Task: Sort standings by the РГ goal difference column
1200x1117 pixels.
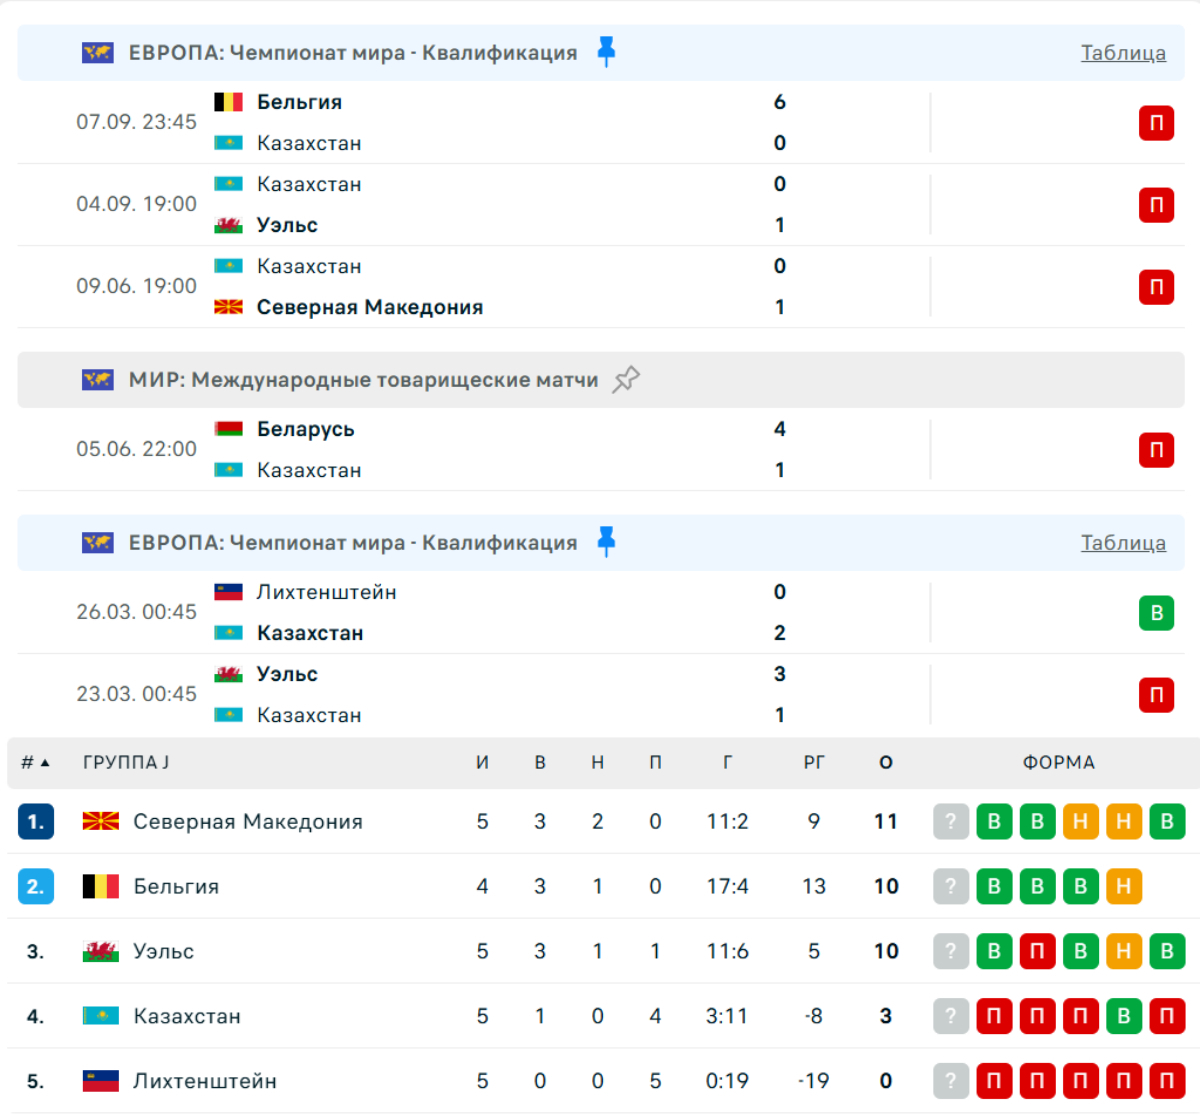Action: 814,762
